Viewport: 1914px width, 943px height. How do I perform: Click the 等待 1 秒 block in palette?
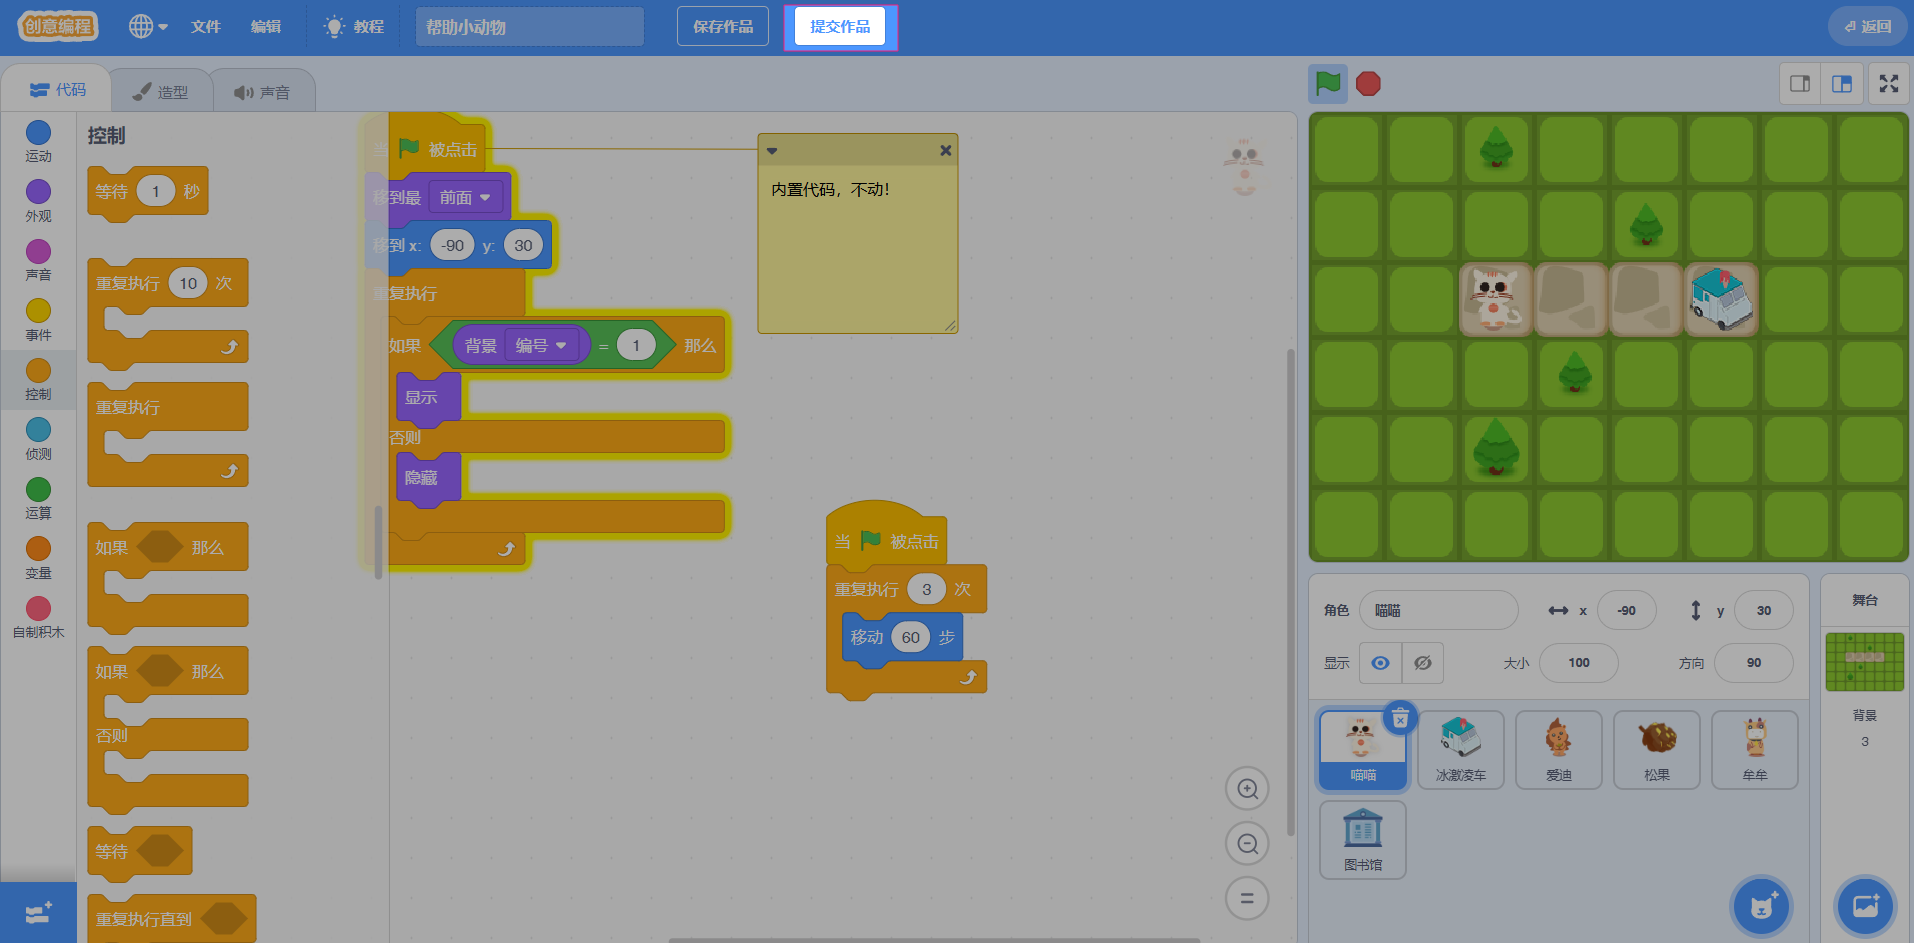pyautogui.click(x=148, y=191)
